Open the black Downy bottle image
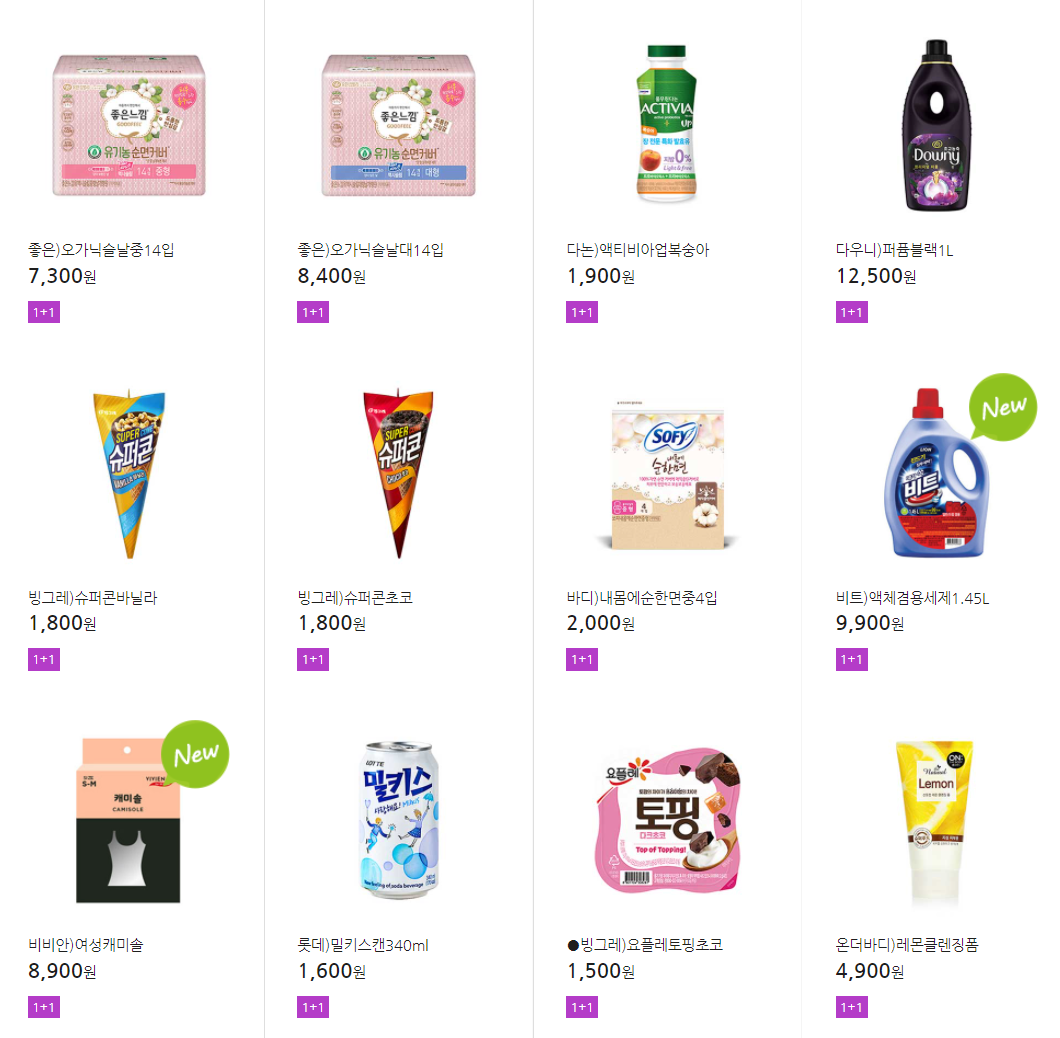The height and width of the screenshot is (1038, 1060). coord(936,125)
